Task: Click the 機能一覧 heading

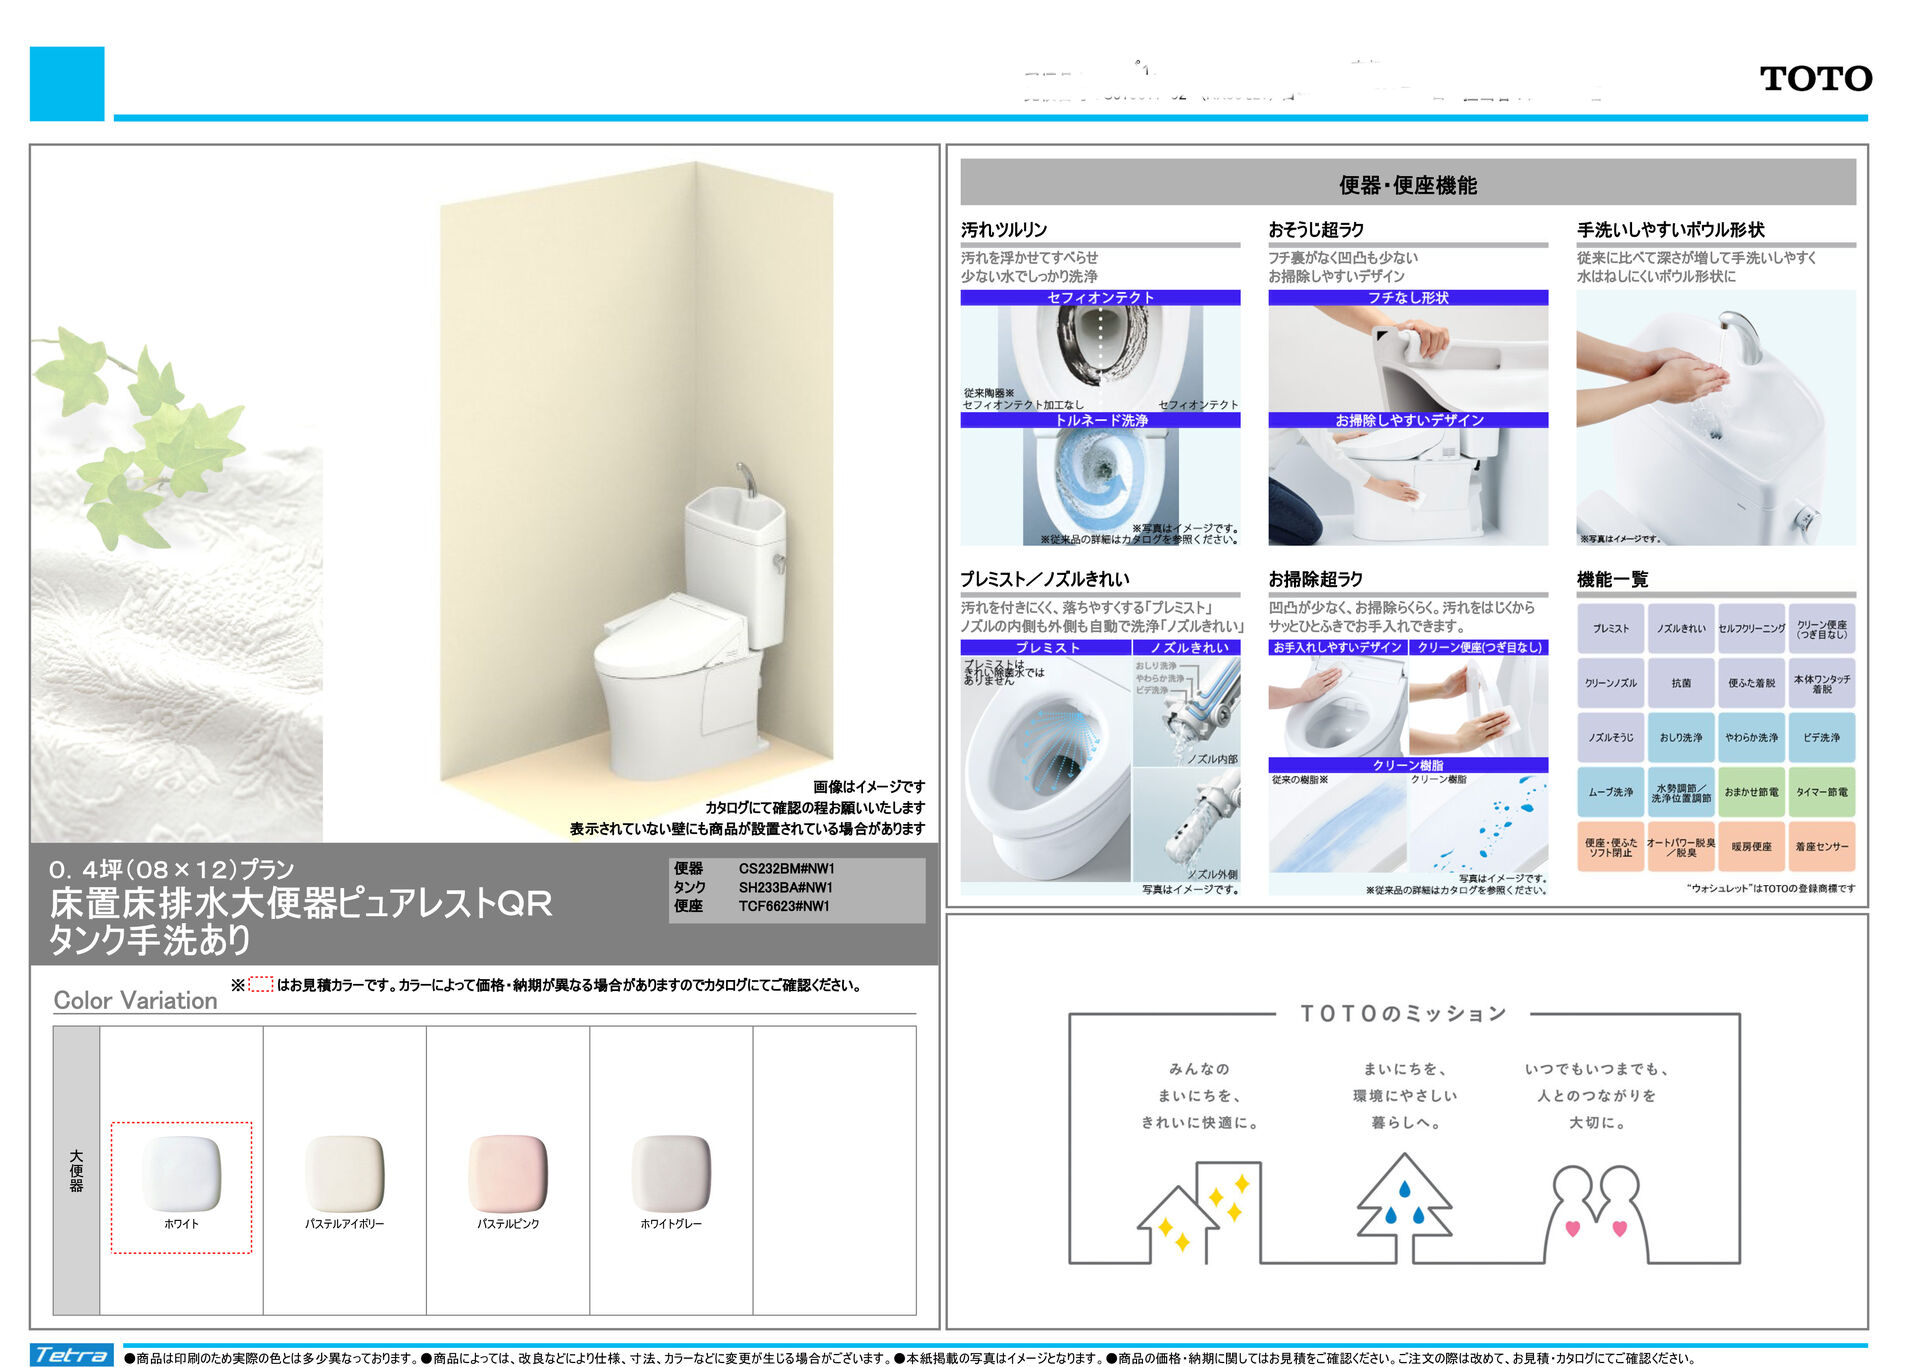Action: coord(1612,579)
